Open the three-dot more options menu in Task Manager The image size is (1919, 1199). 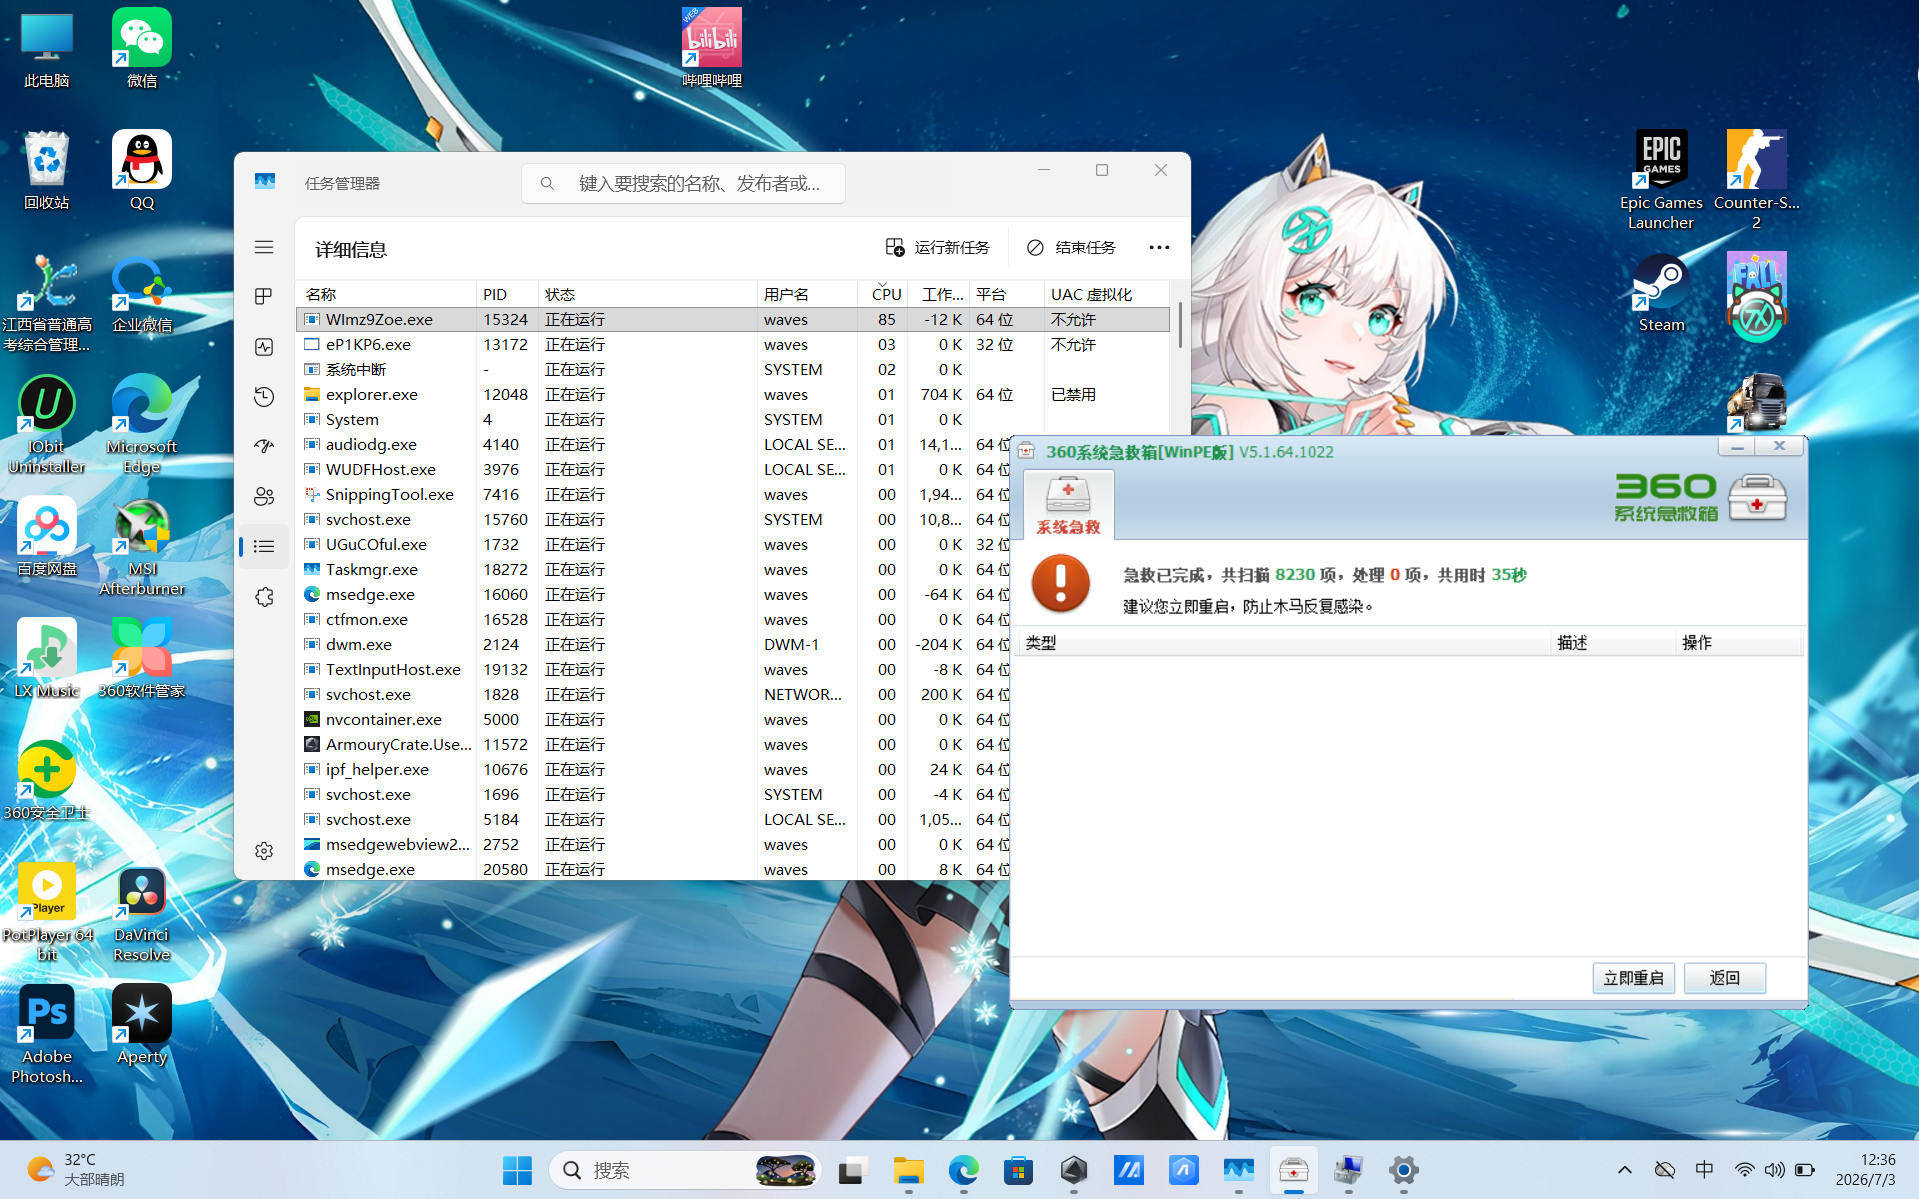tap(1159, 247)
